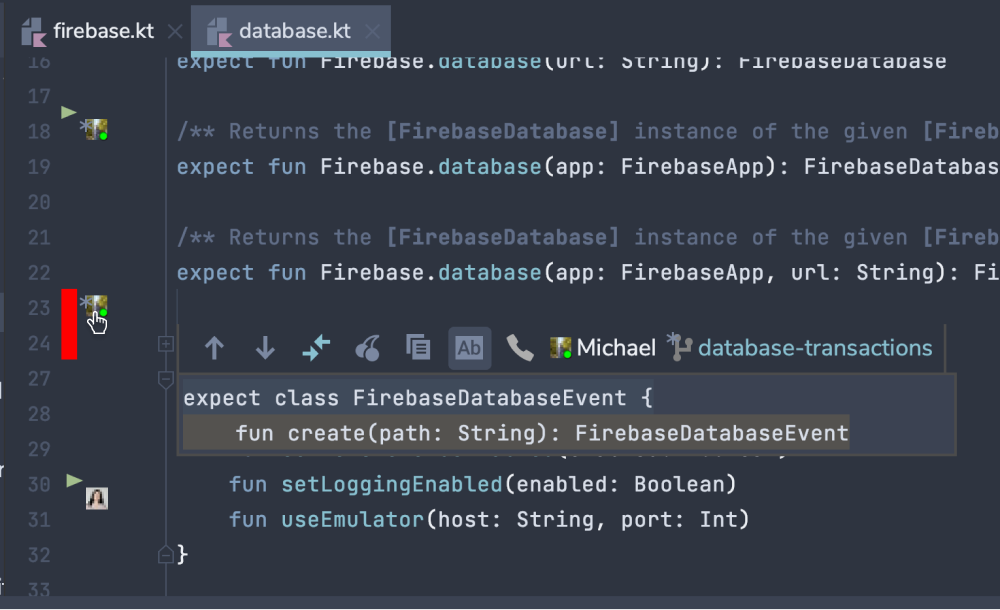Select the compare-with-source arrow icon in the popup toolbar
1000x610 pixels.
[x=316, y=347]
